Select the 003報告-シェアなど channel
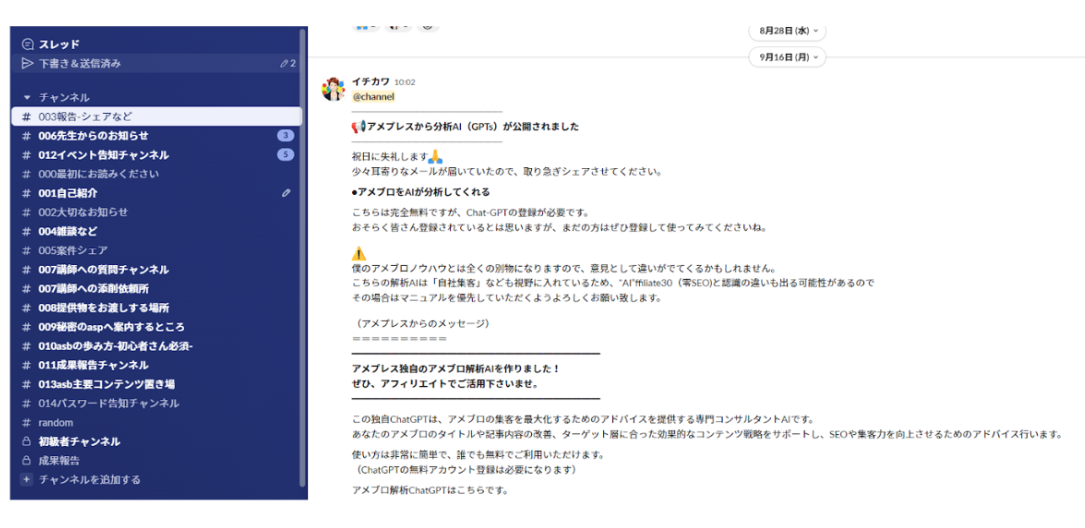The height and width of the screenshot is (528, 1085). [156, 116]
